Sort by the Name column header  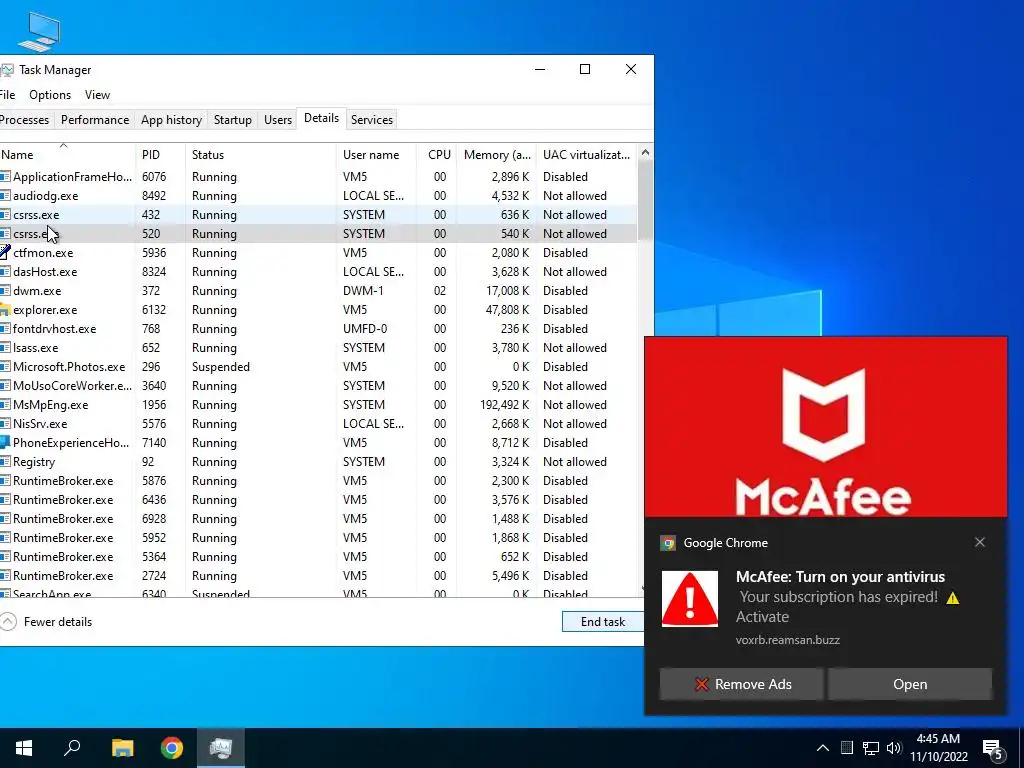[67, 155]
